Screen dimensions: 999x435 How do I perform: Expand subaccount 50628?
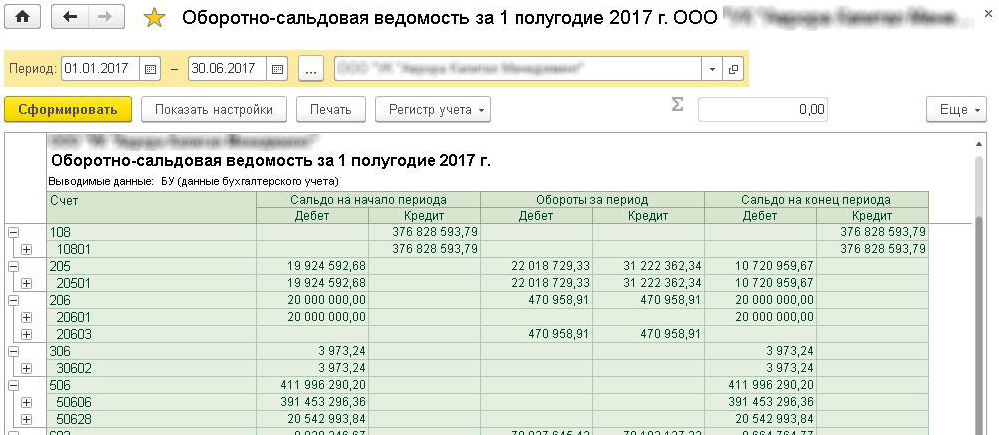tap(26, 419)
